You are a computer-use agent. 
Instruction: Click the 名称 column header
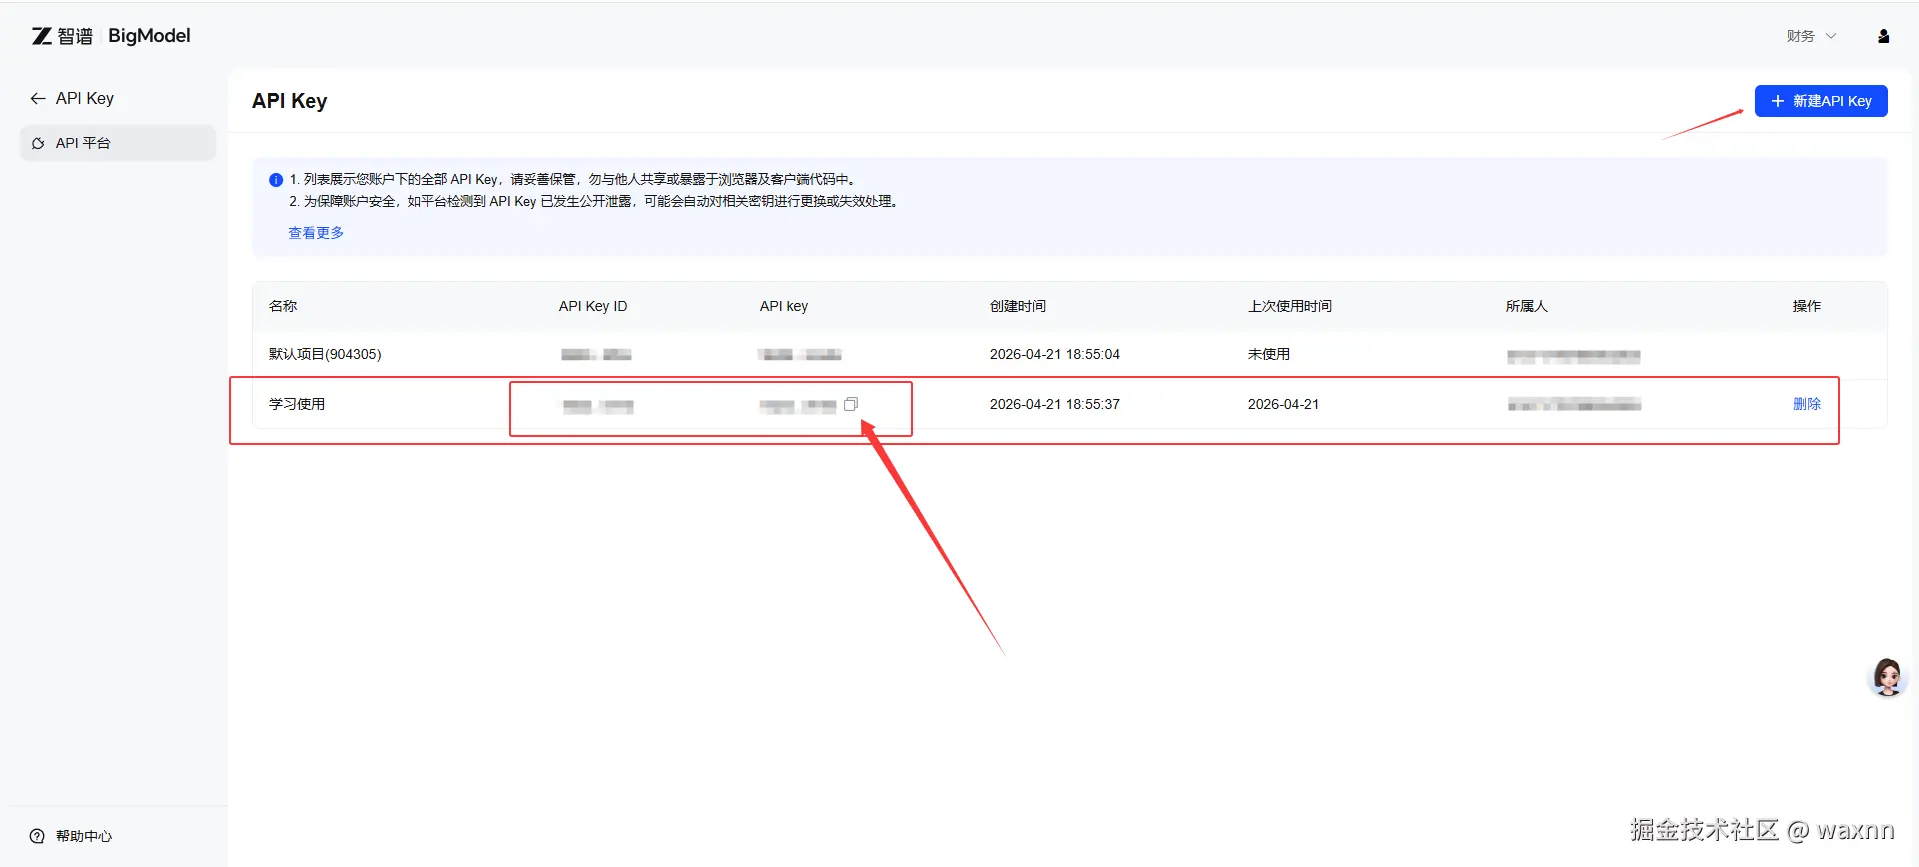[283, 306]
